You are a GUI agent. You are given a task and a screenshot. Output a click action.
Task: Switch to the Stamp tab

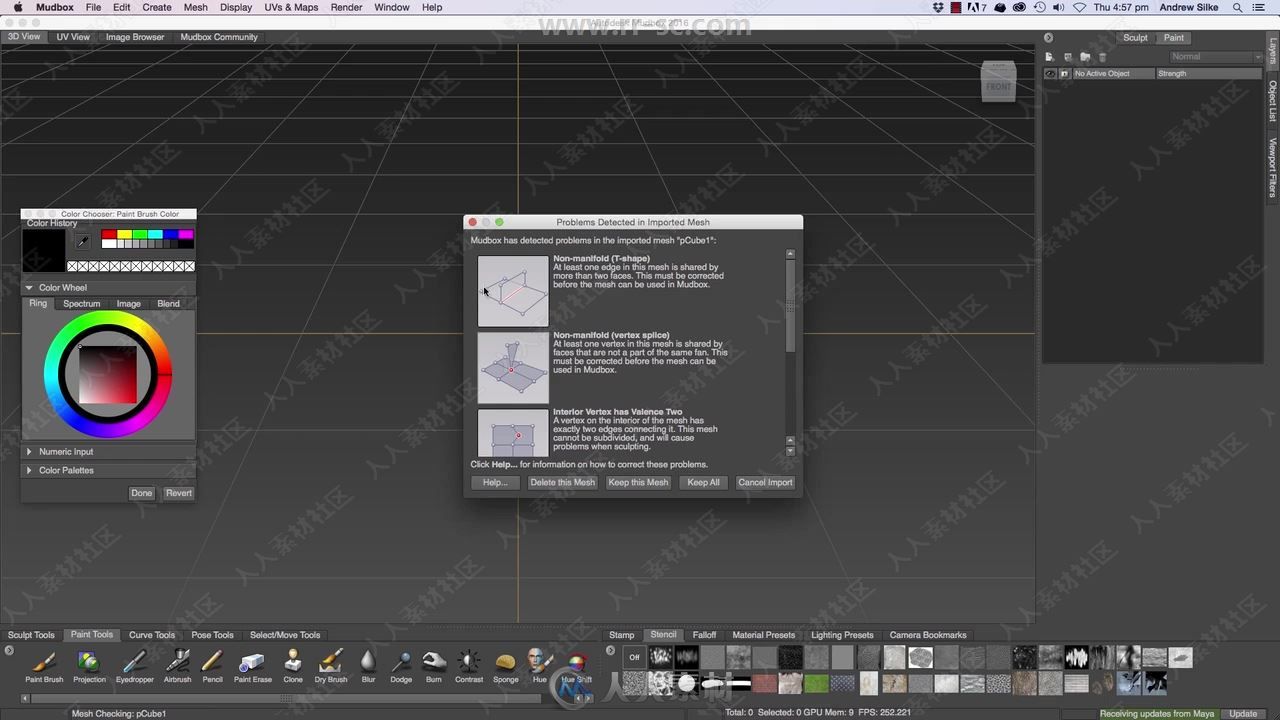tap(622, 635)
